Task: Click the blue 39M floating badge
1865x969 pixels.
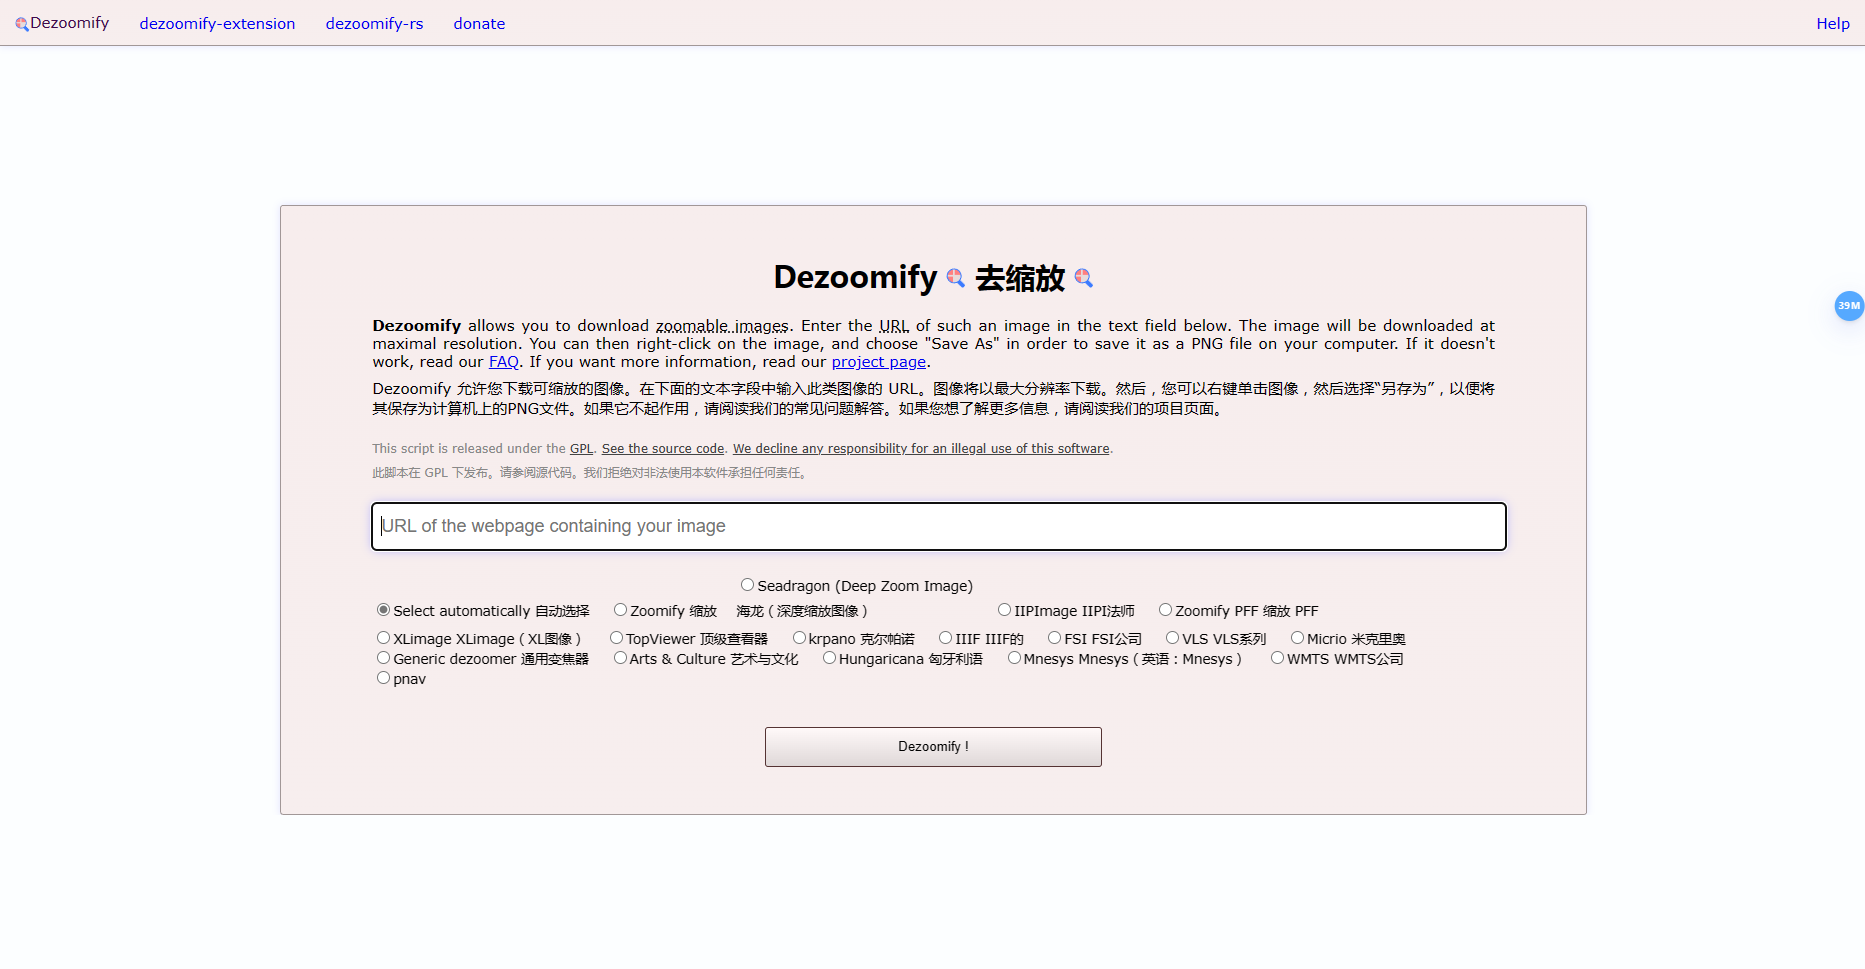Action: (x=1849, y=306)
